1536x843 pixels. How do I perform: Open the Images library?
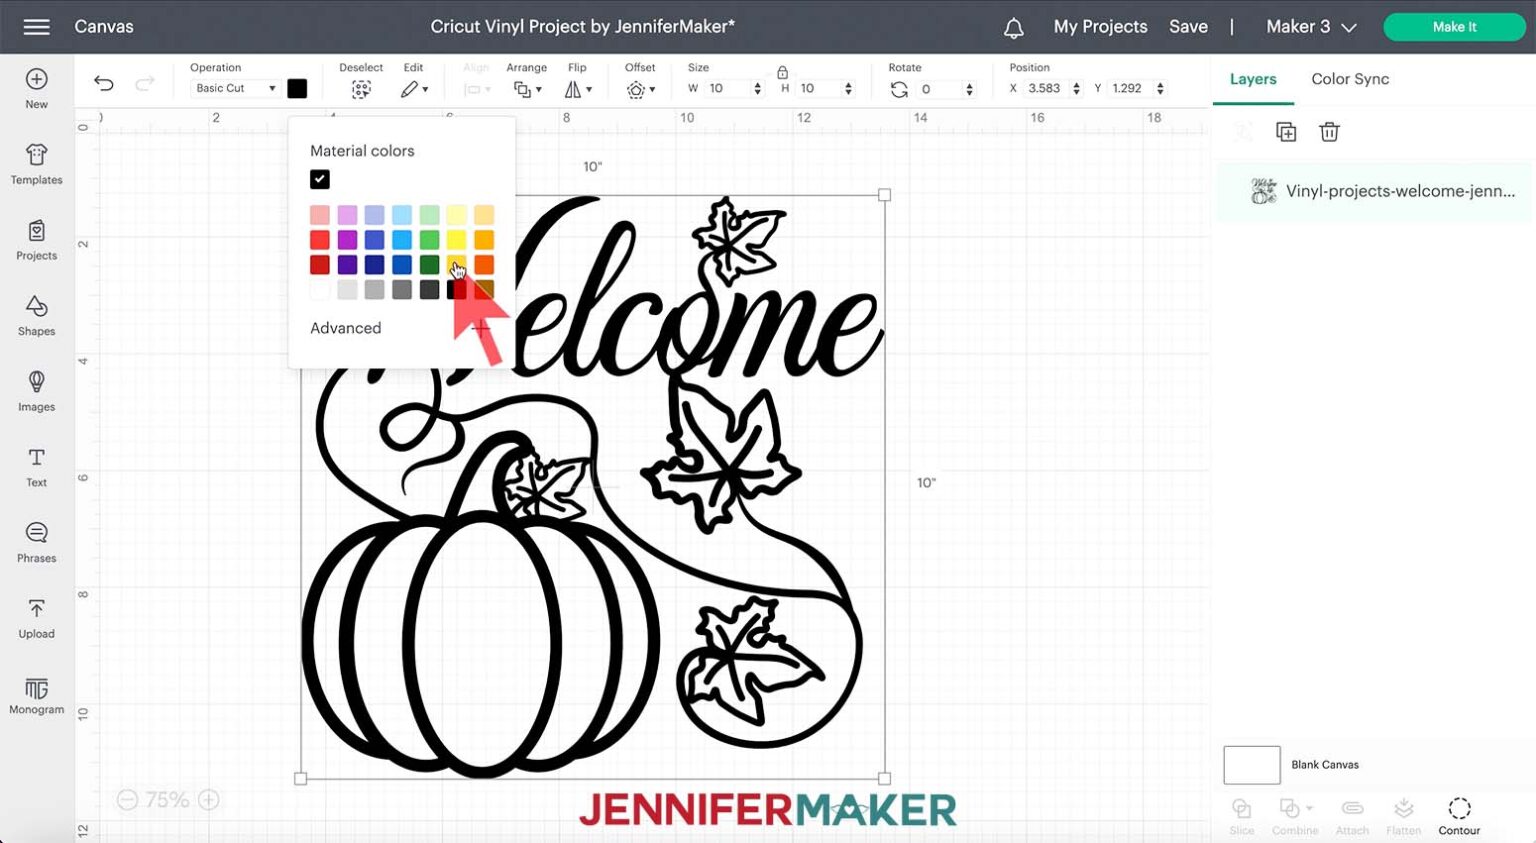click(x=37, y=391)
